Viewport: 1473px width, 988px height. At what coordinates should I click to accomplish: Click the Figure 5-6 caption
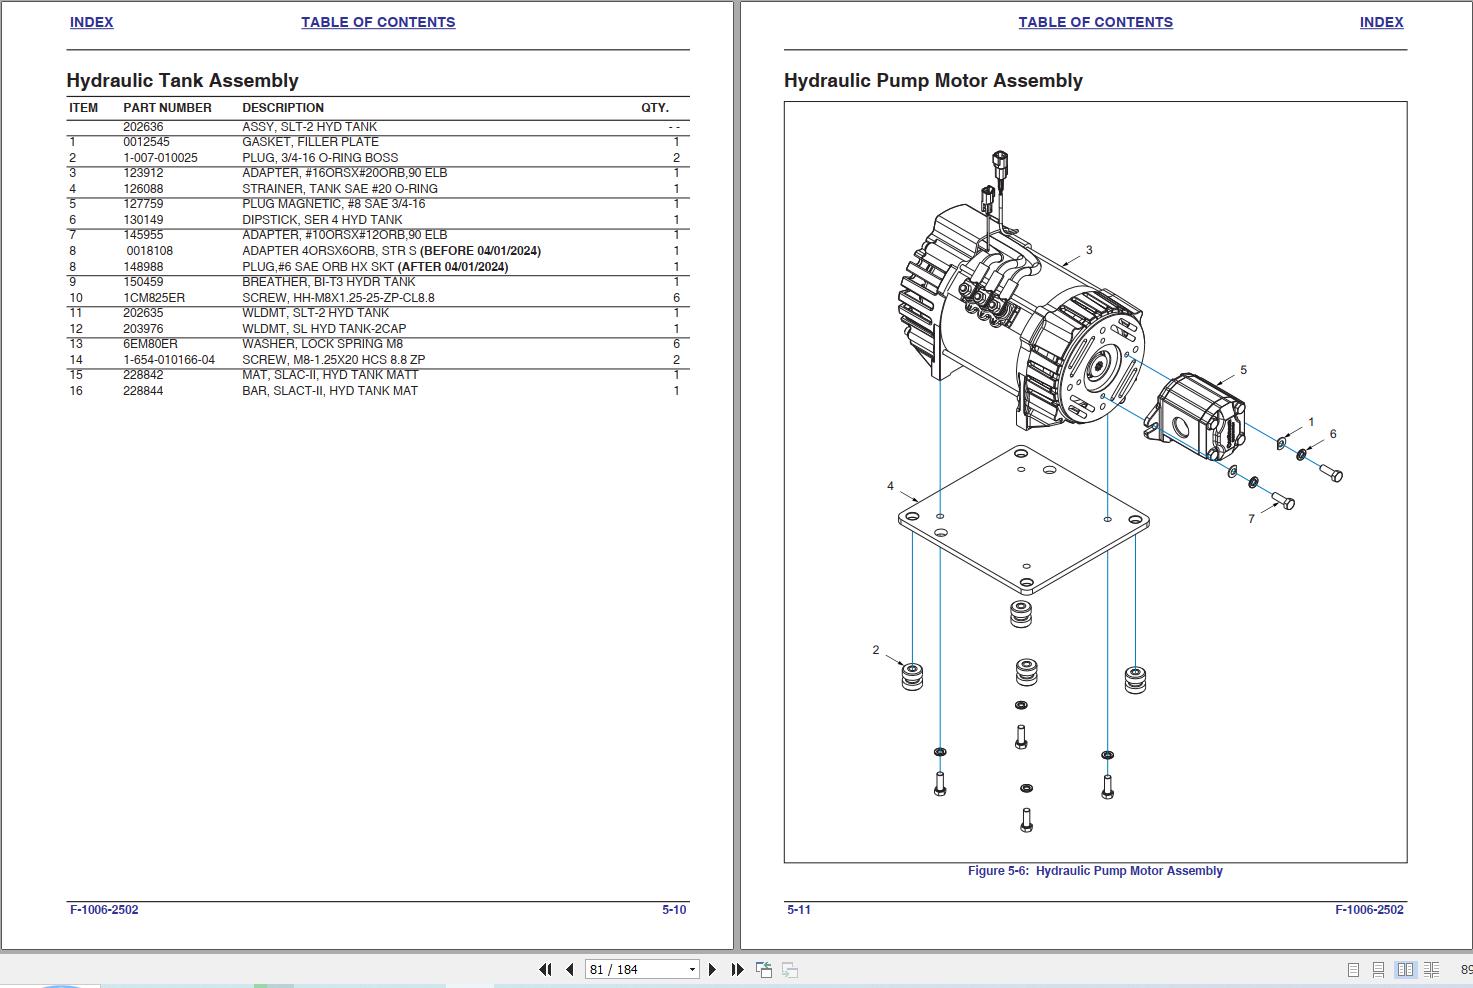[x=1095, y=871]
